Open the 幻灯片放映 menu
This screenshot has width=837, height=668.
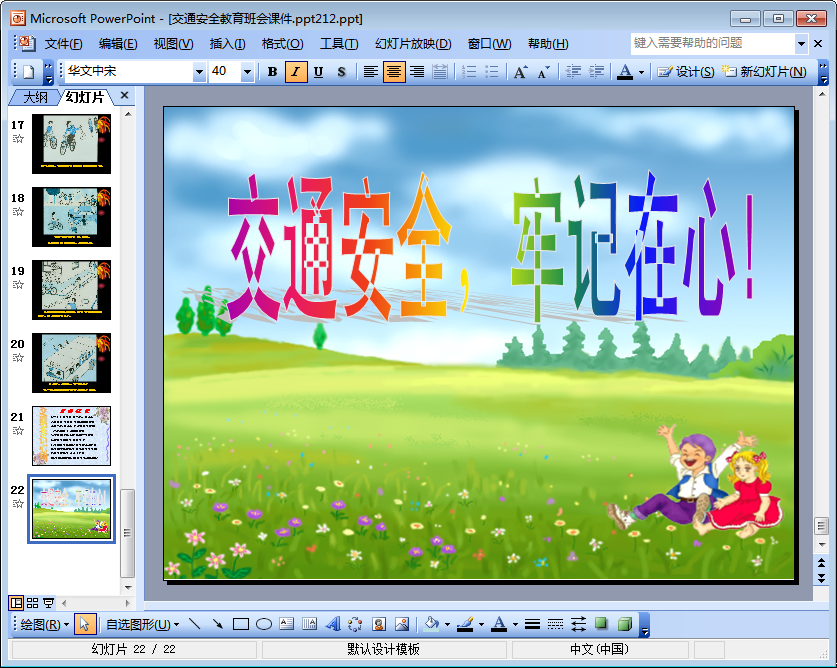(x=412, y=44)
